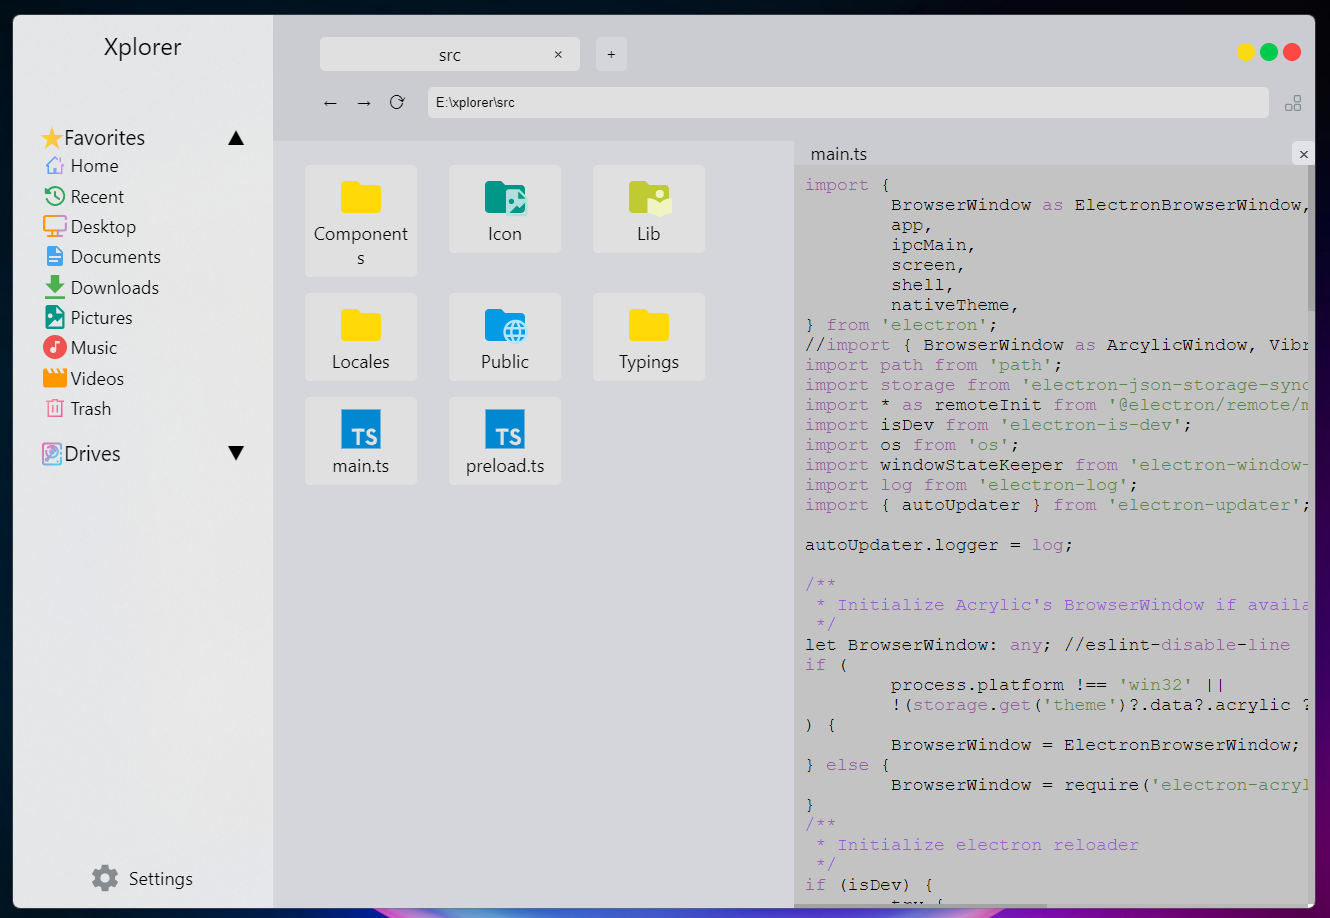Go back with the left arrow
The image size is (1330, 918).
pos(330,103)
